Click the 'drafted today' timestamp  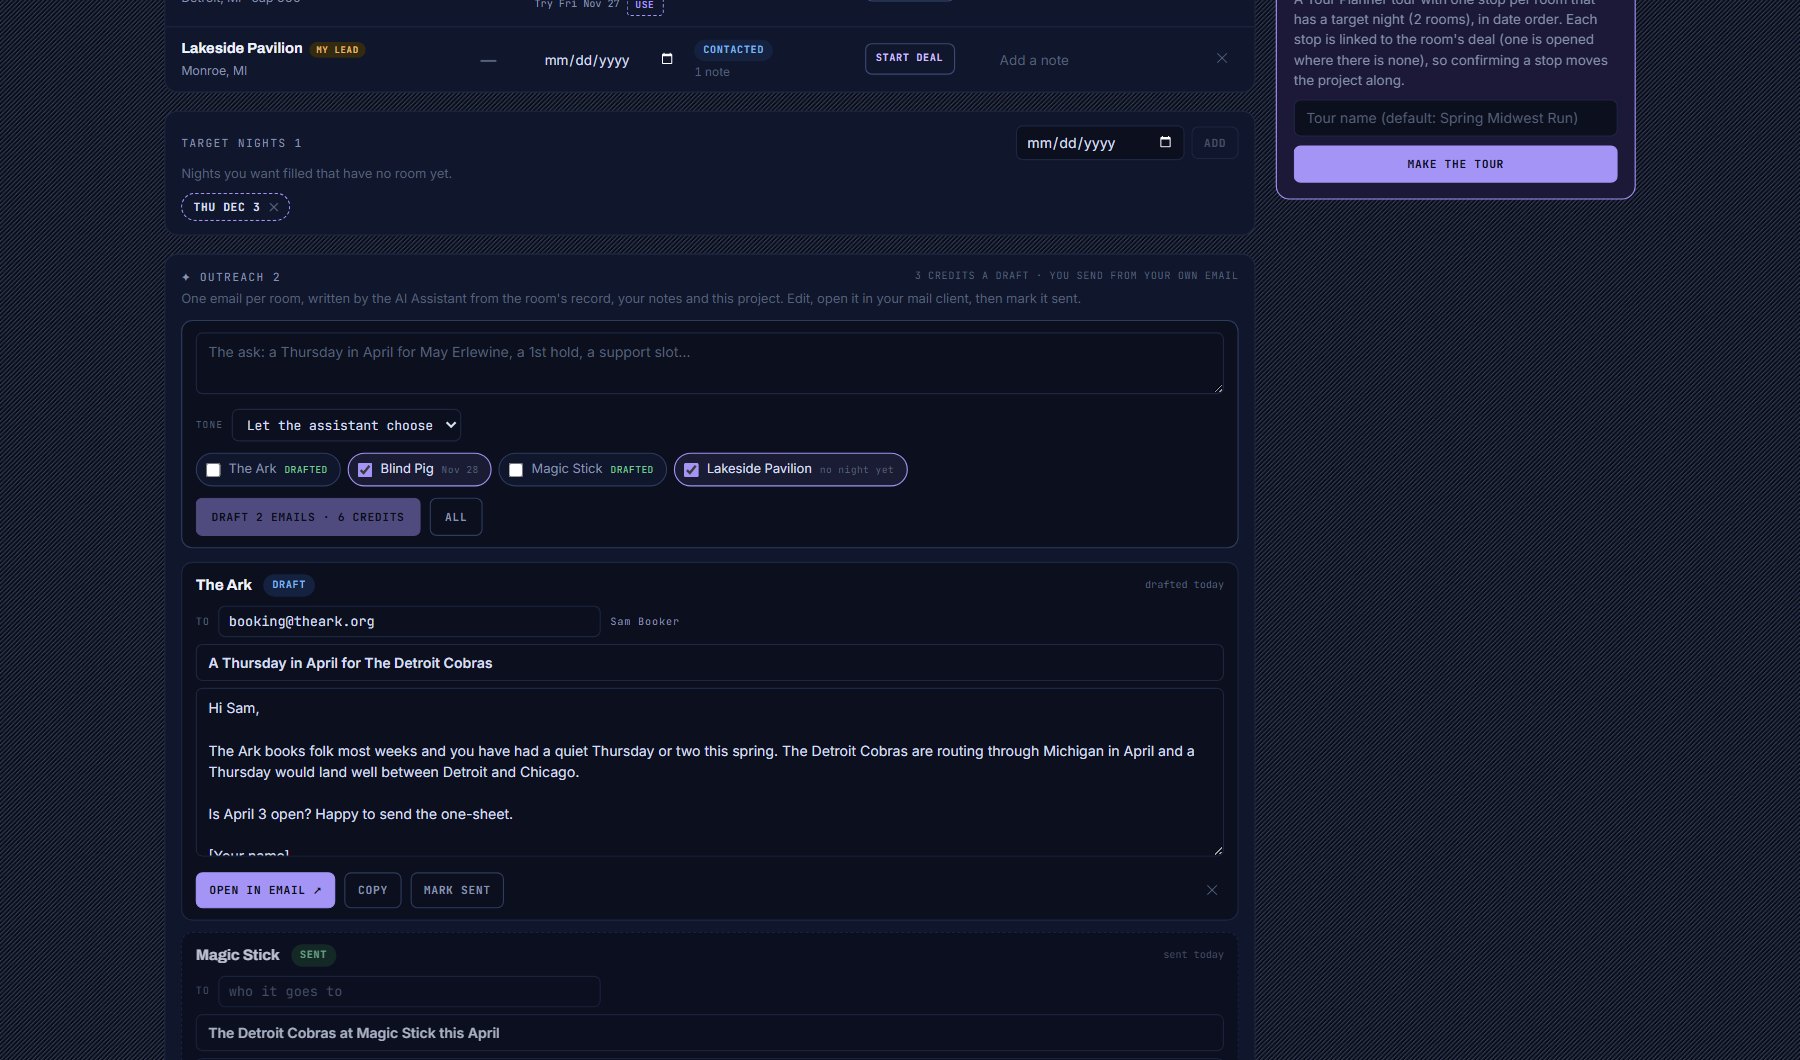point(1184,585)
